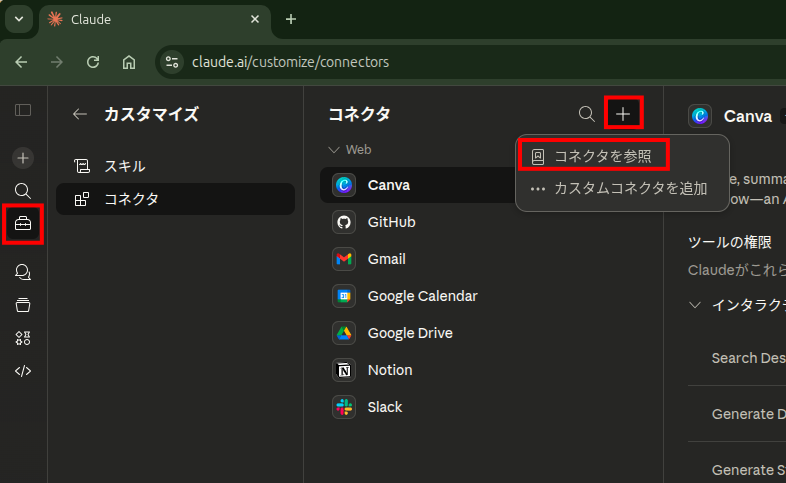Screen dimensions: 786x483
Task: Search connectors with magnifier icon
Action: point(587,115)
